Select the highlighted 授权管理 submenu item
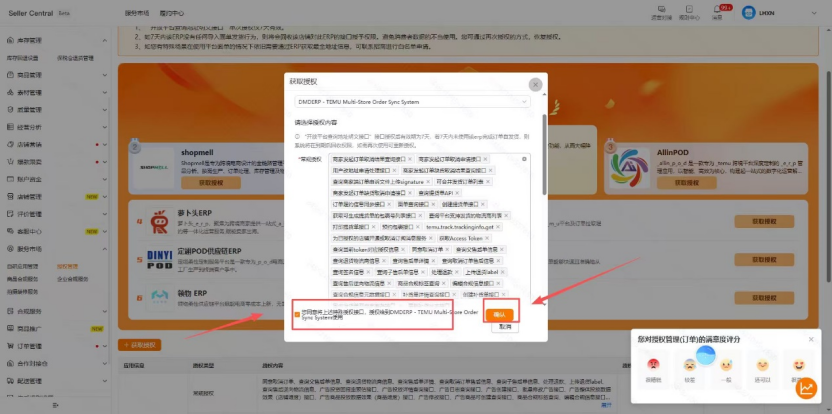 tap(67, 266)
